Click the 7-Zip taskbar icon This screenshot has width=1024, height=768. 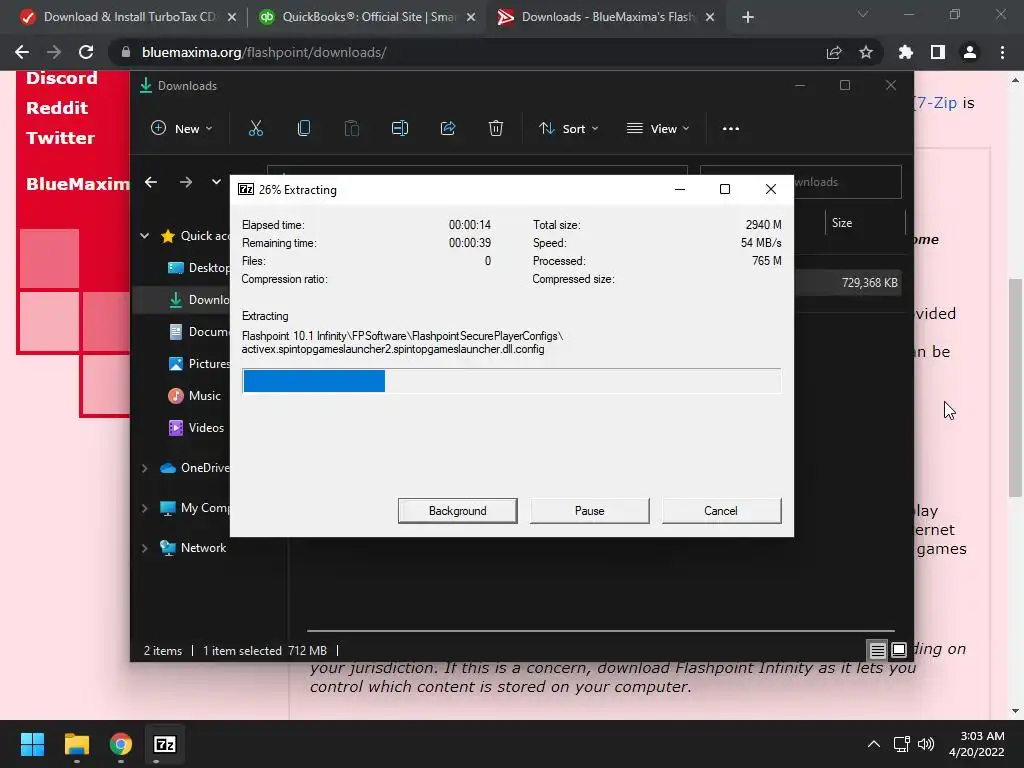click(165, 744)
